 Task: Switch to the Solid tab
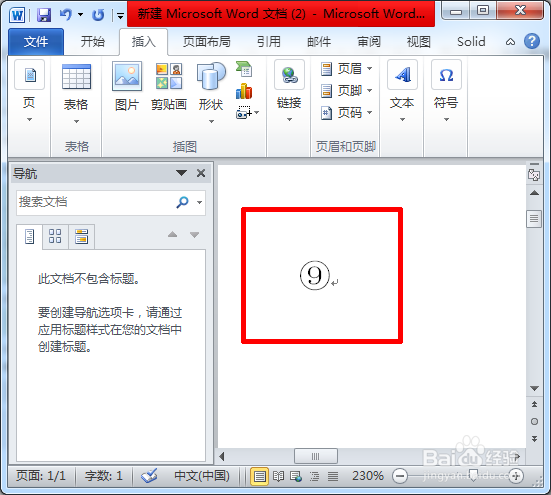pos(471,41)
